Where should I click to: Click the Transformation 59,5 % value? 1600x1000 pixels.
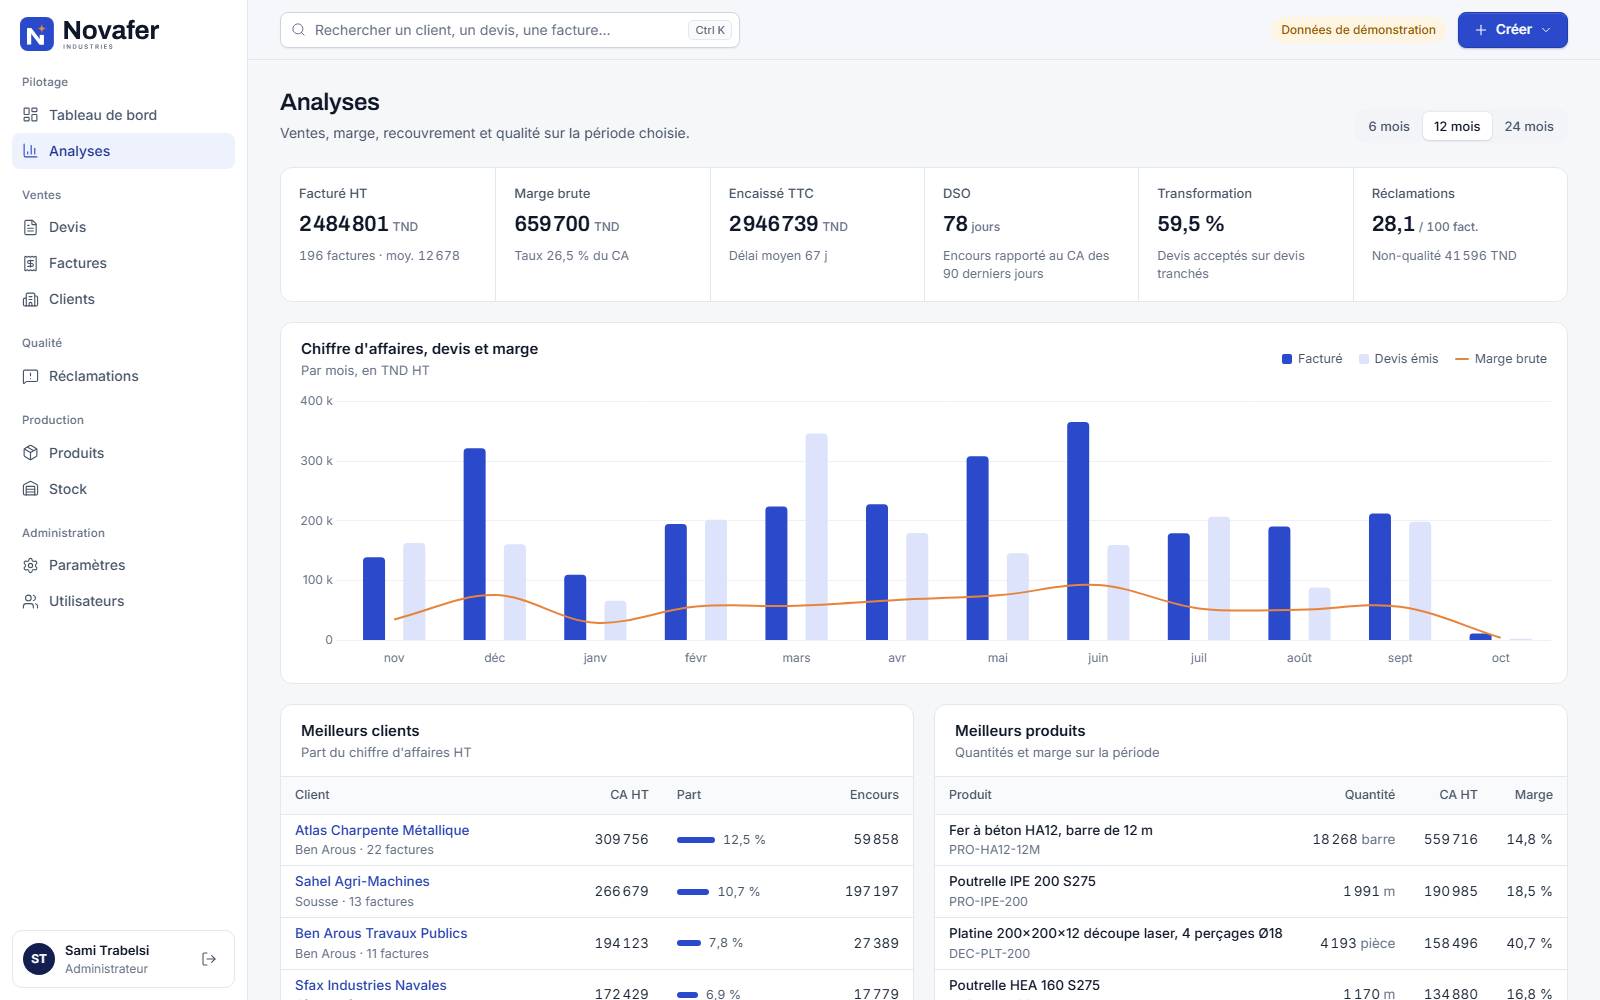click(x=1191, y=224)
